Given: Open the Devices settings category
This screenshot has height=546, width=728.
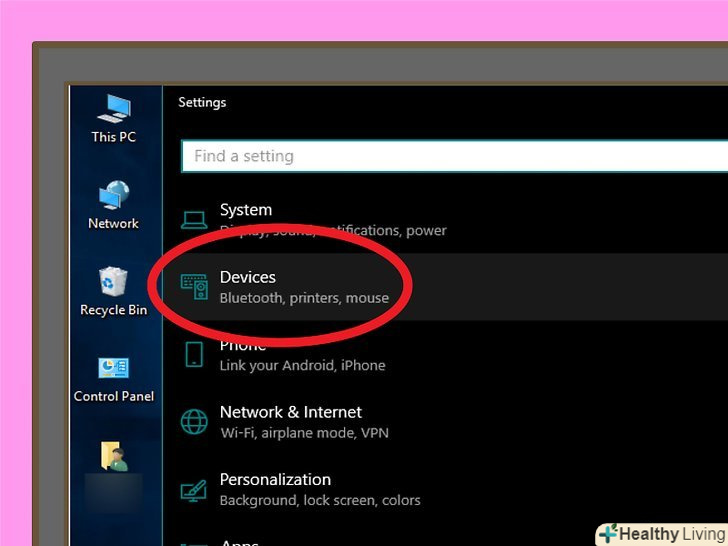Looking at the screenshot, I should click(248, 277).
